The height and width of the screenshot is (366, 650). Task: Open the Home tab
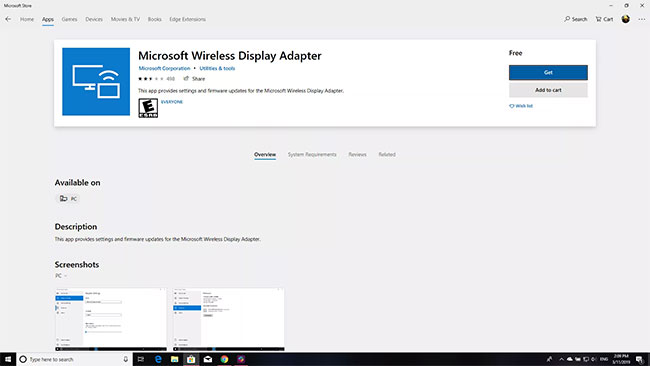click(27, 19)
